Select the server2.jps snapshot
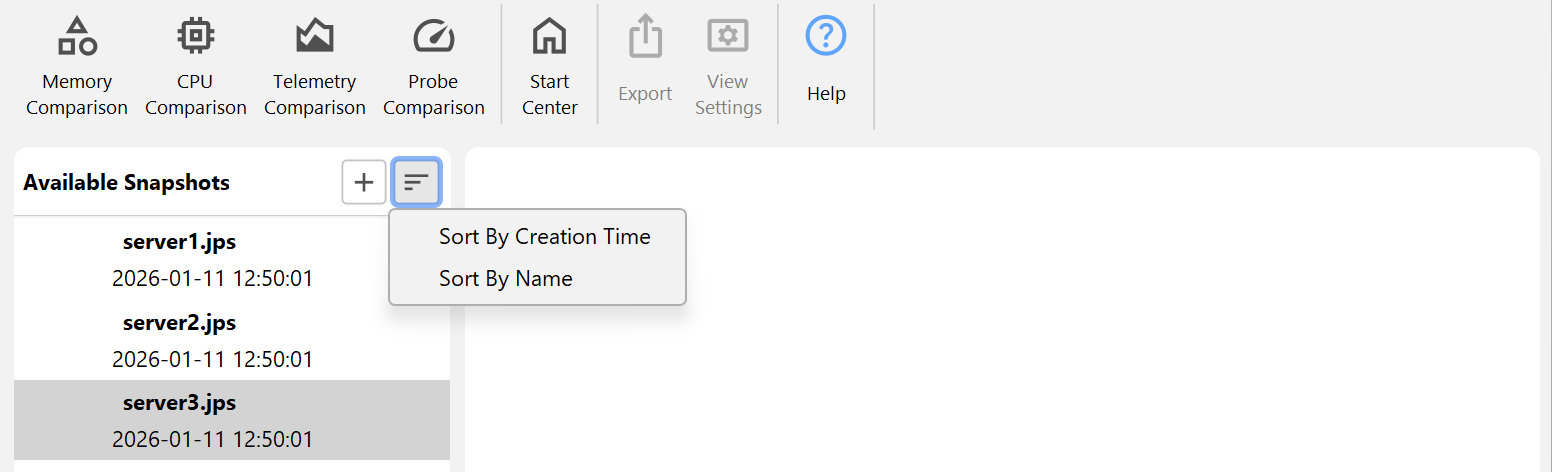Image resolution: width=1552 pixels, height=472 pixels. pyautogui.click(x=179, y=323)
